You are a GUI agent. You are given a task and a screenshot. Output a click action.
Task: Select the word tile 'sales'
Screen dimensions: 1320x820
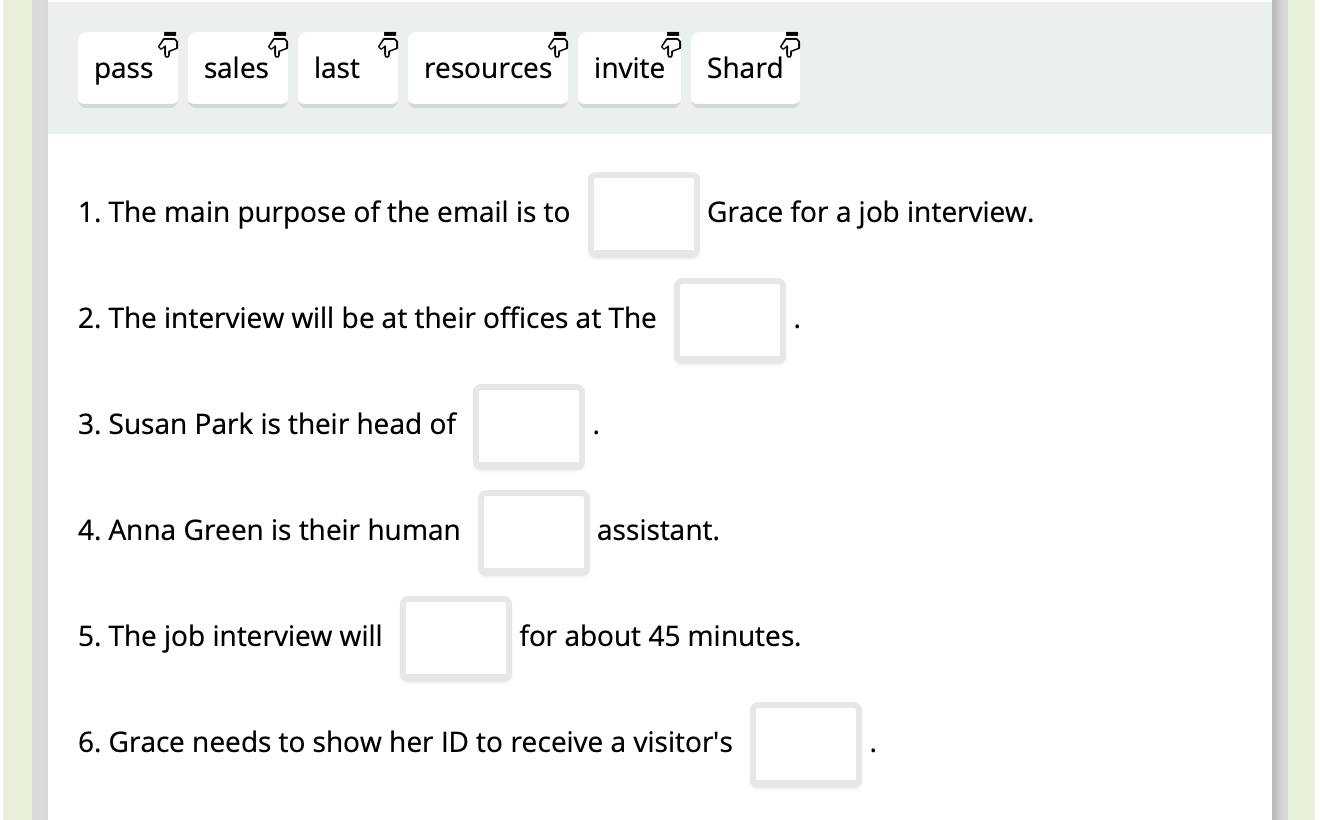(236, 69)
